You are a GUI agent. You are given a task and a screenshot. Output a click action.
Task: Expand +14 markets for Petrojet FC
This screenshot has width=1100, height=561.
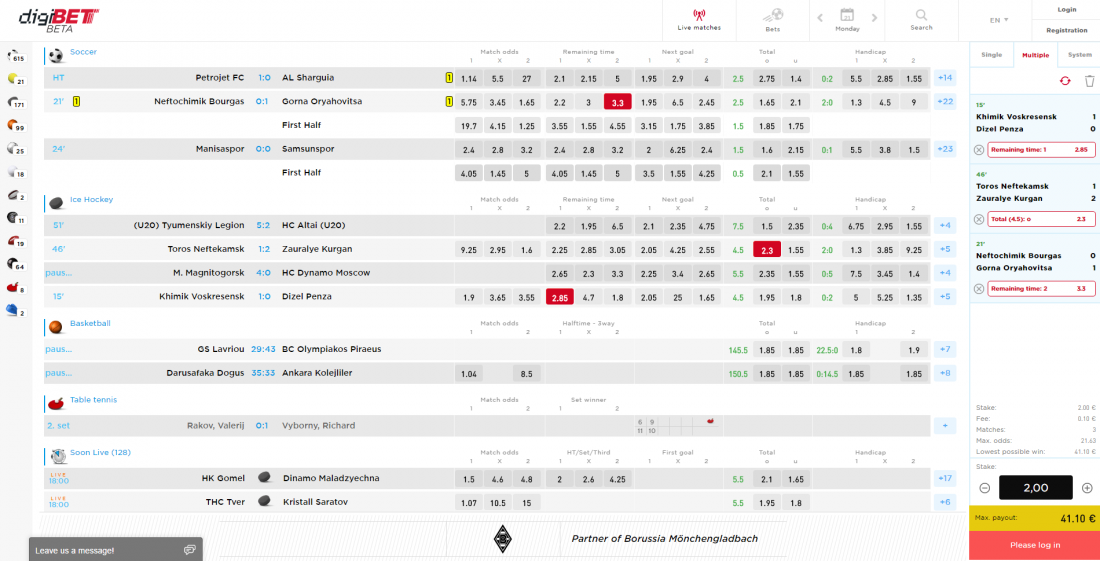(x=944, y=78)
